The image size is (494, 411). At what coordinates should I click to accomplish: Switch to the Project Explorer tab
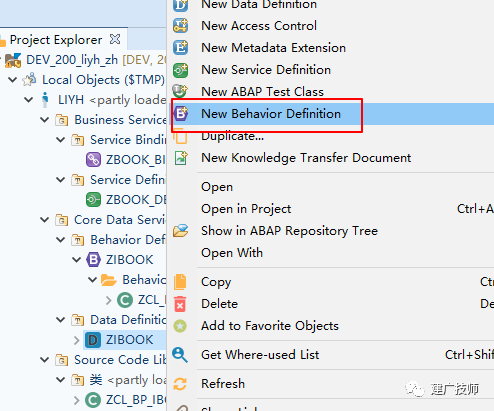pyautogui.click(x=56, y=40)
